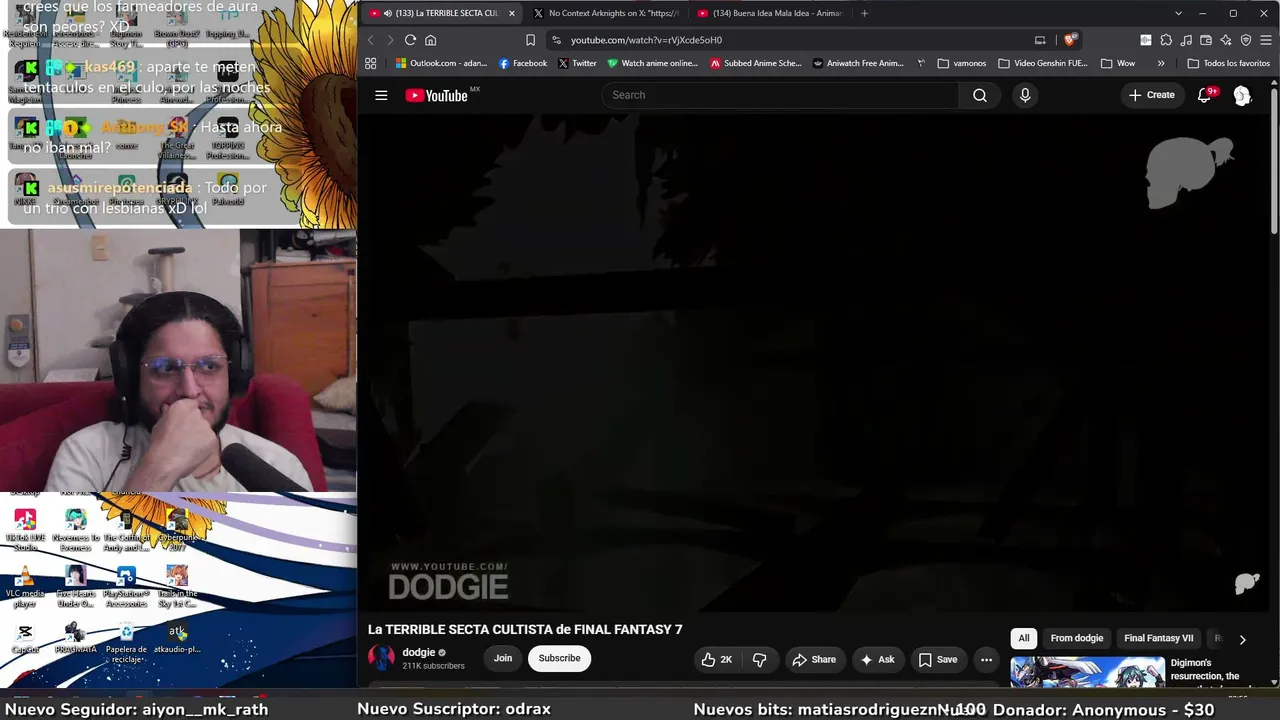Open Papelera de reciclaje on desktop
This screenshot has width=1280, height=720.
(x=126, y=642)
